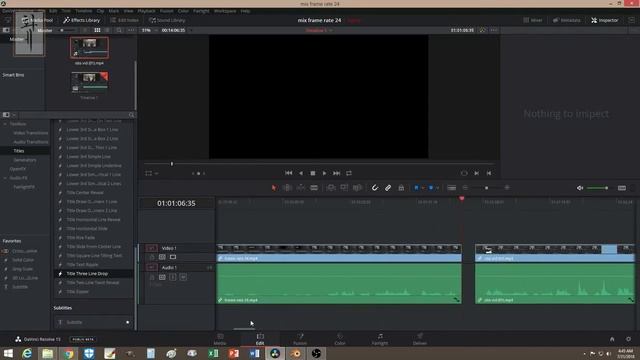This screenshot has width=640, height=360.
Task: Click the viewer scrubber bar playhead
Action: (x=172, y=164)
